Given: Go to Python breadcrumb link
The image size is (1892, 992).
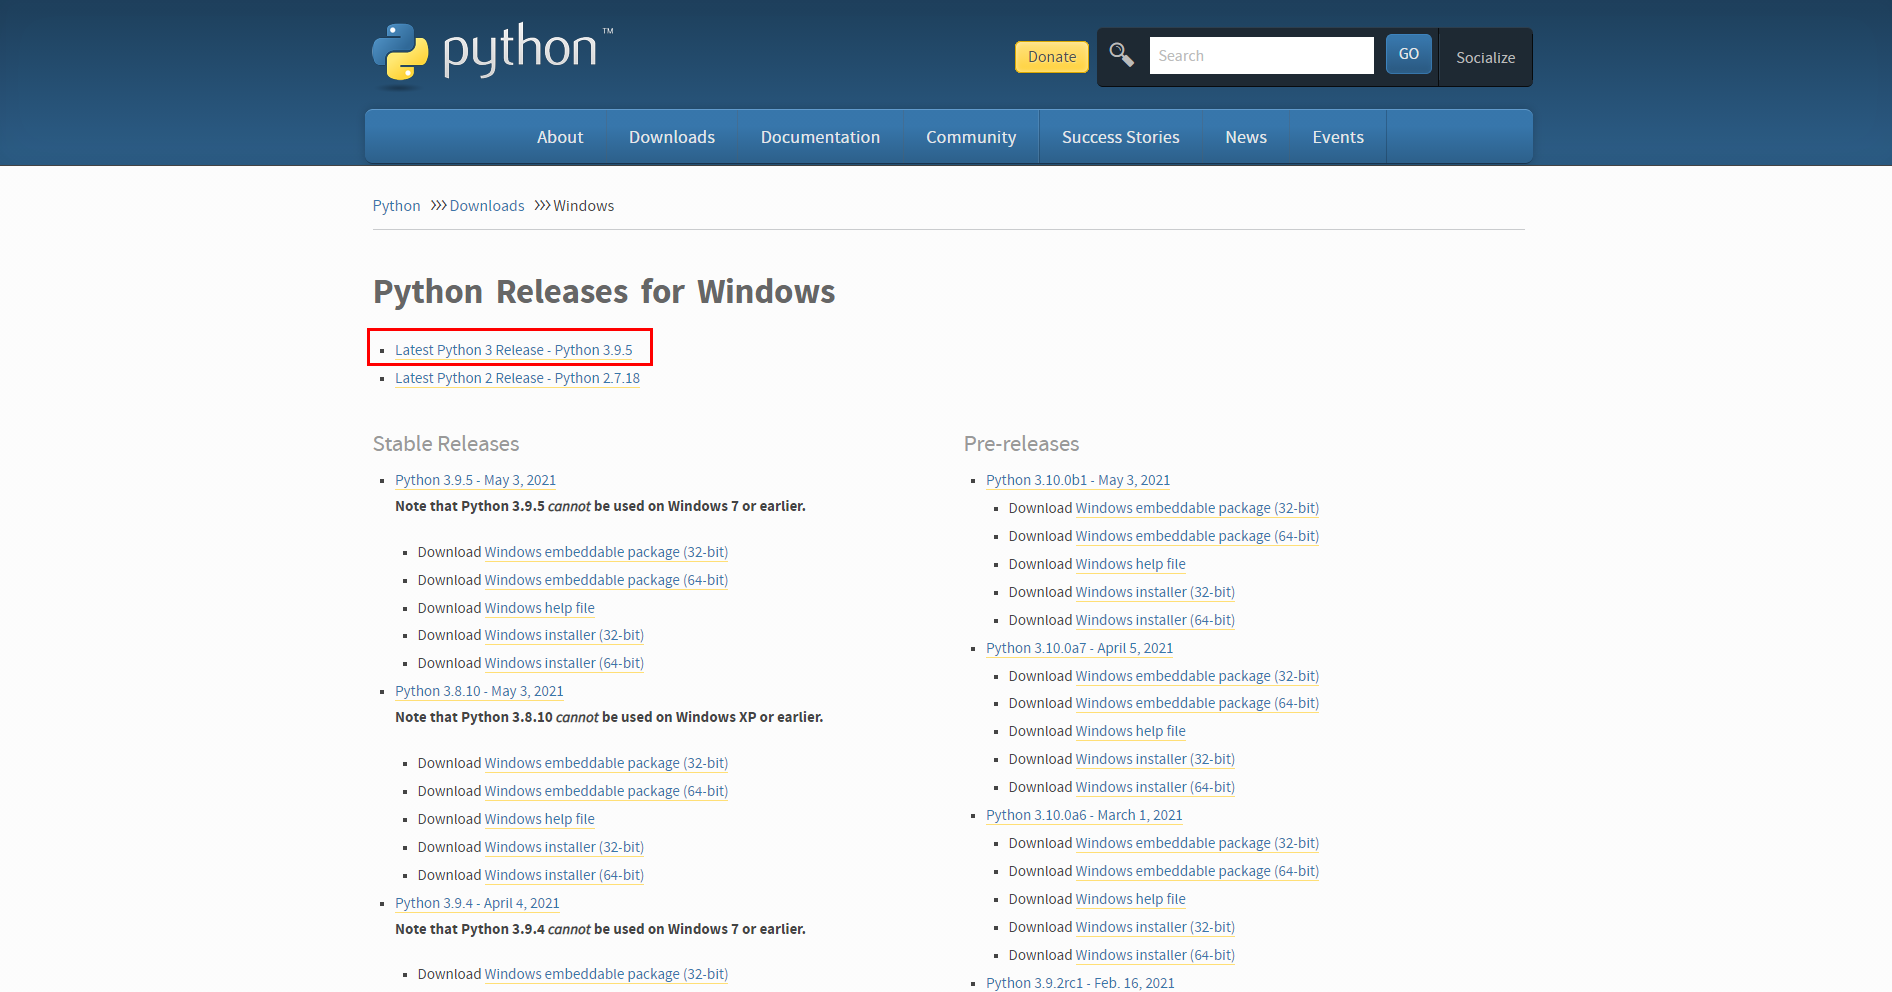Looking at the screenshot, I should (396, 206).
